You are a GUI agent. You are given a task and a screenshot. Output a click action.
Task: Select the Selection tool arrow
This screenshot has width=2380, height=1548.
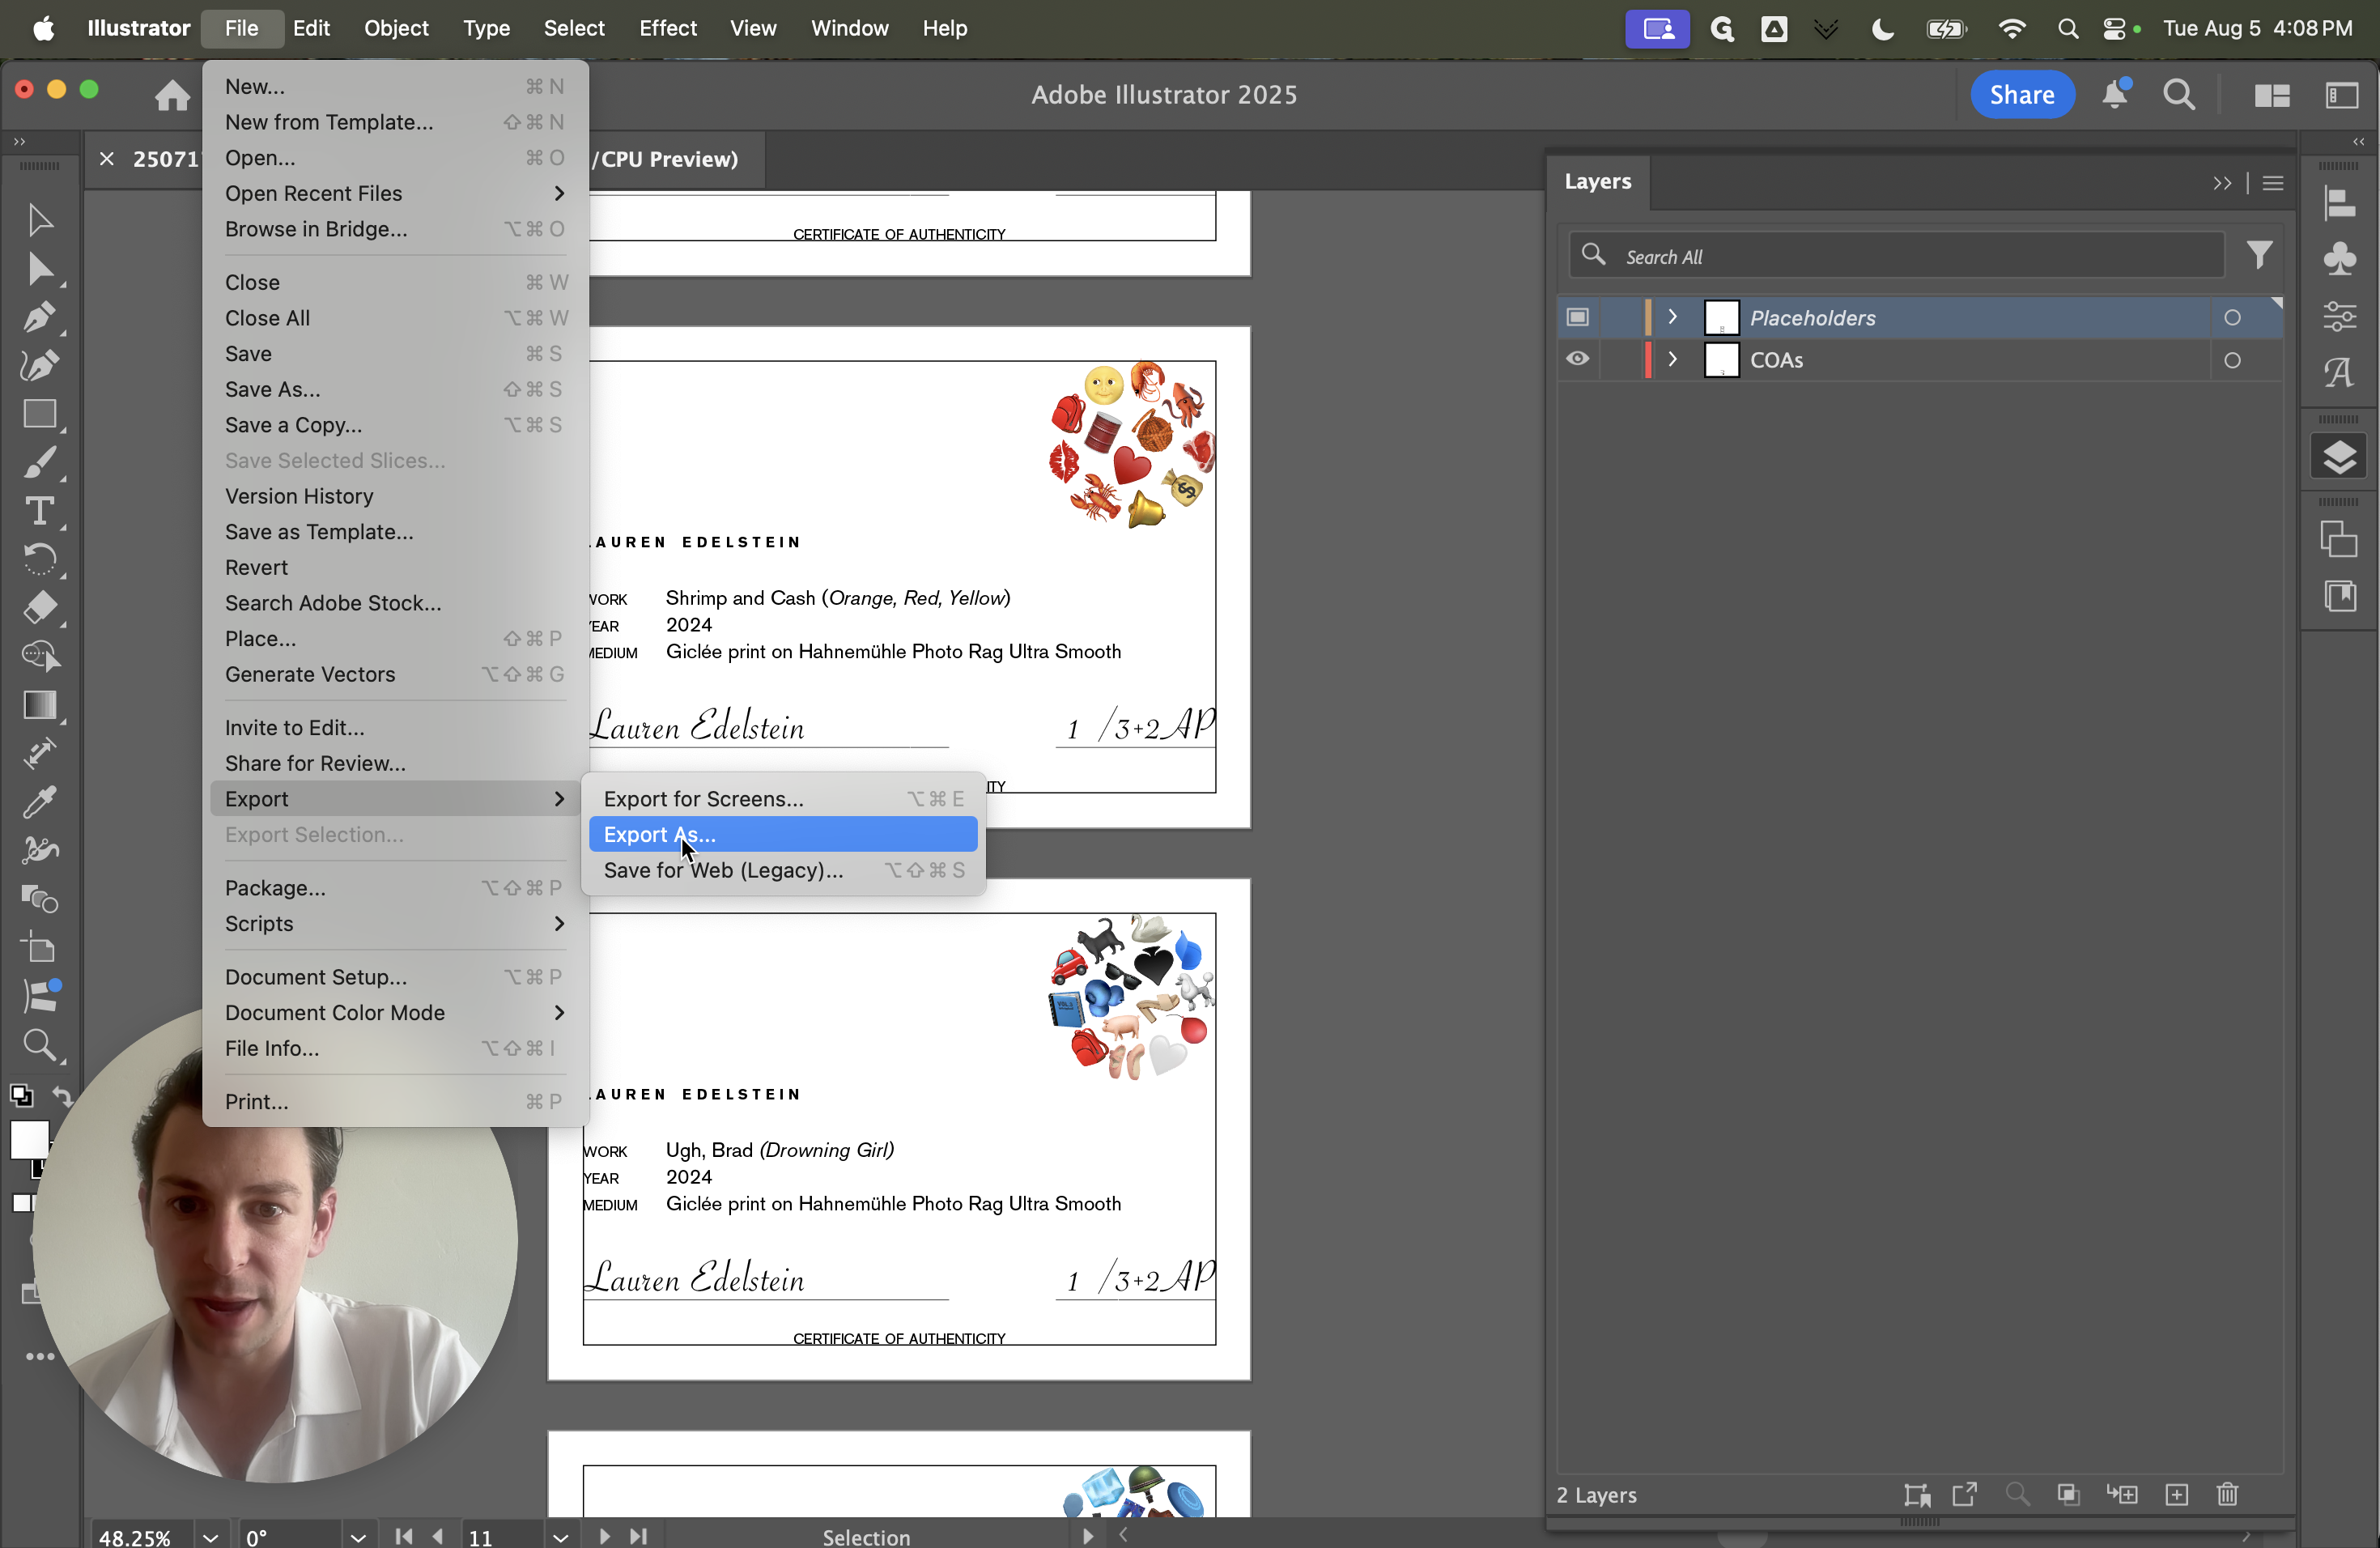[39, 220]
